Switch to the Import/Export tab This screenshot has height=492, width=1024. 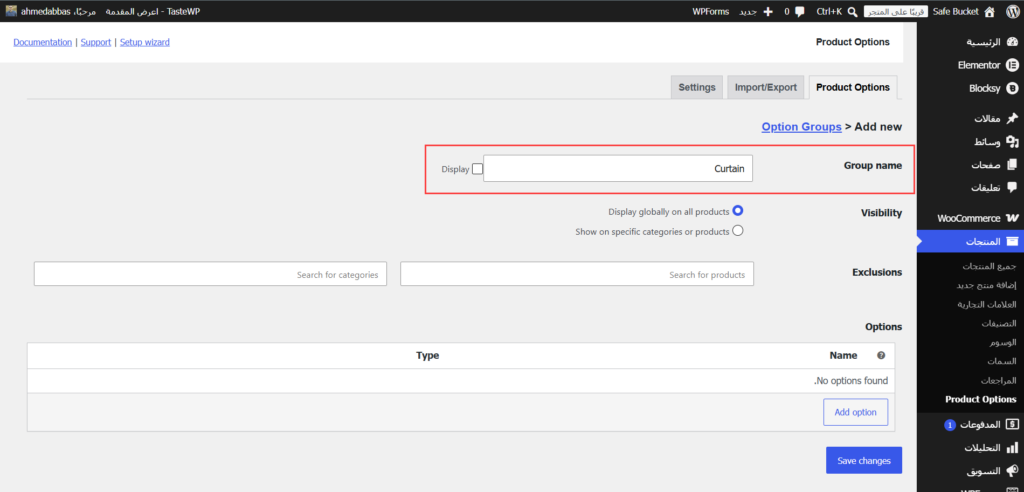pos(765,87)
